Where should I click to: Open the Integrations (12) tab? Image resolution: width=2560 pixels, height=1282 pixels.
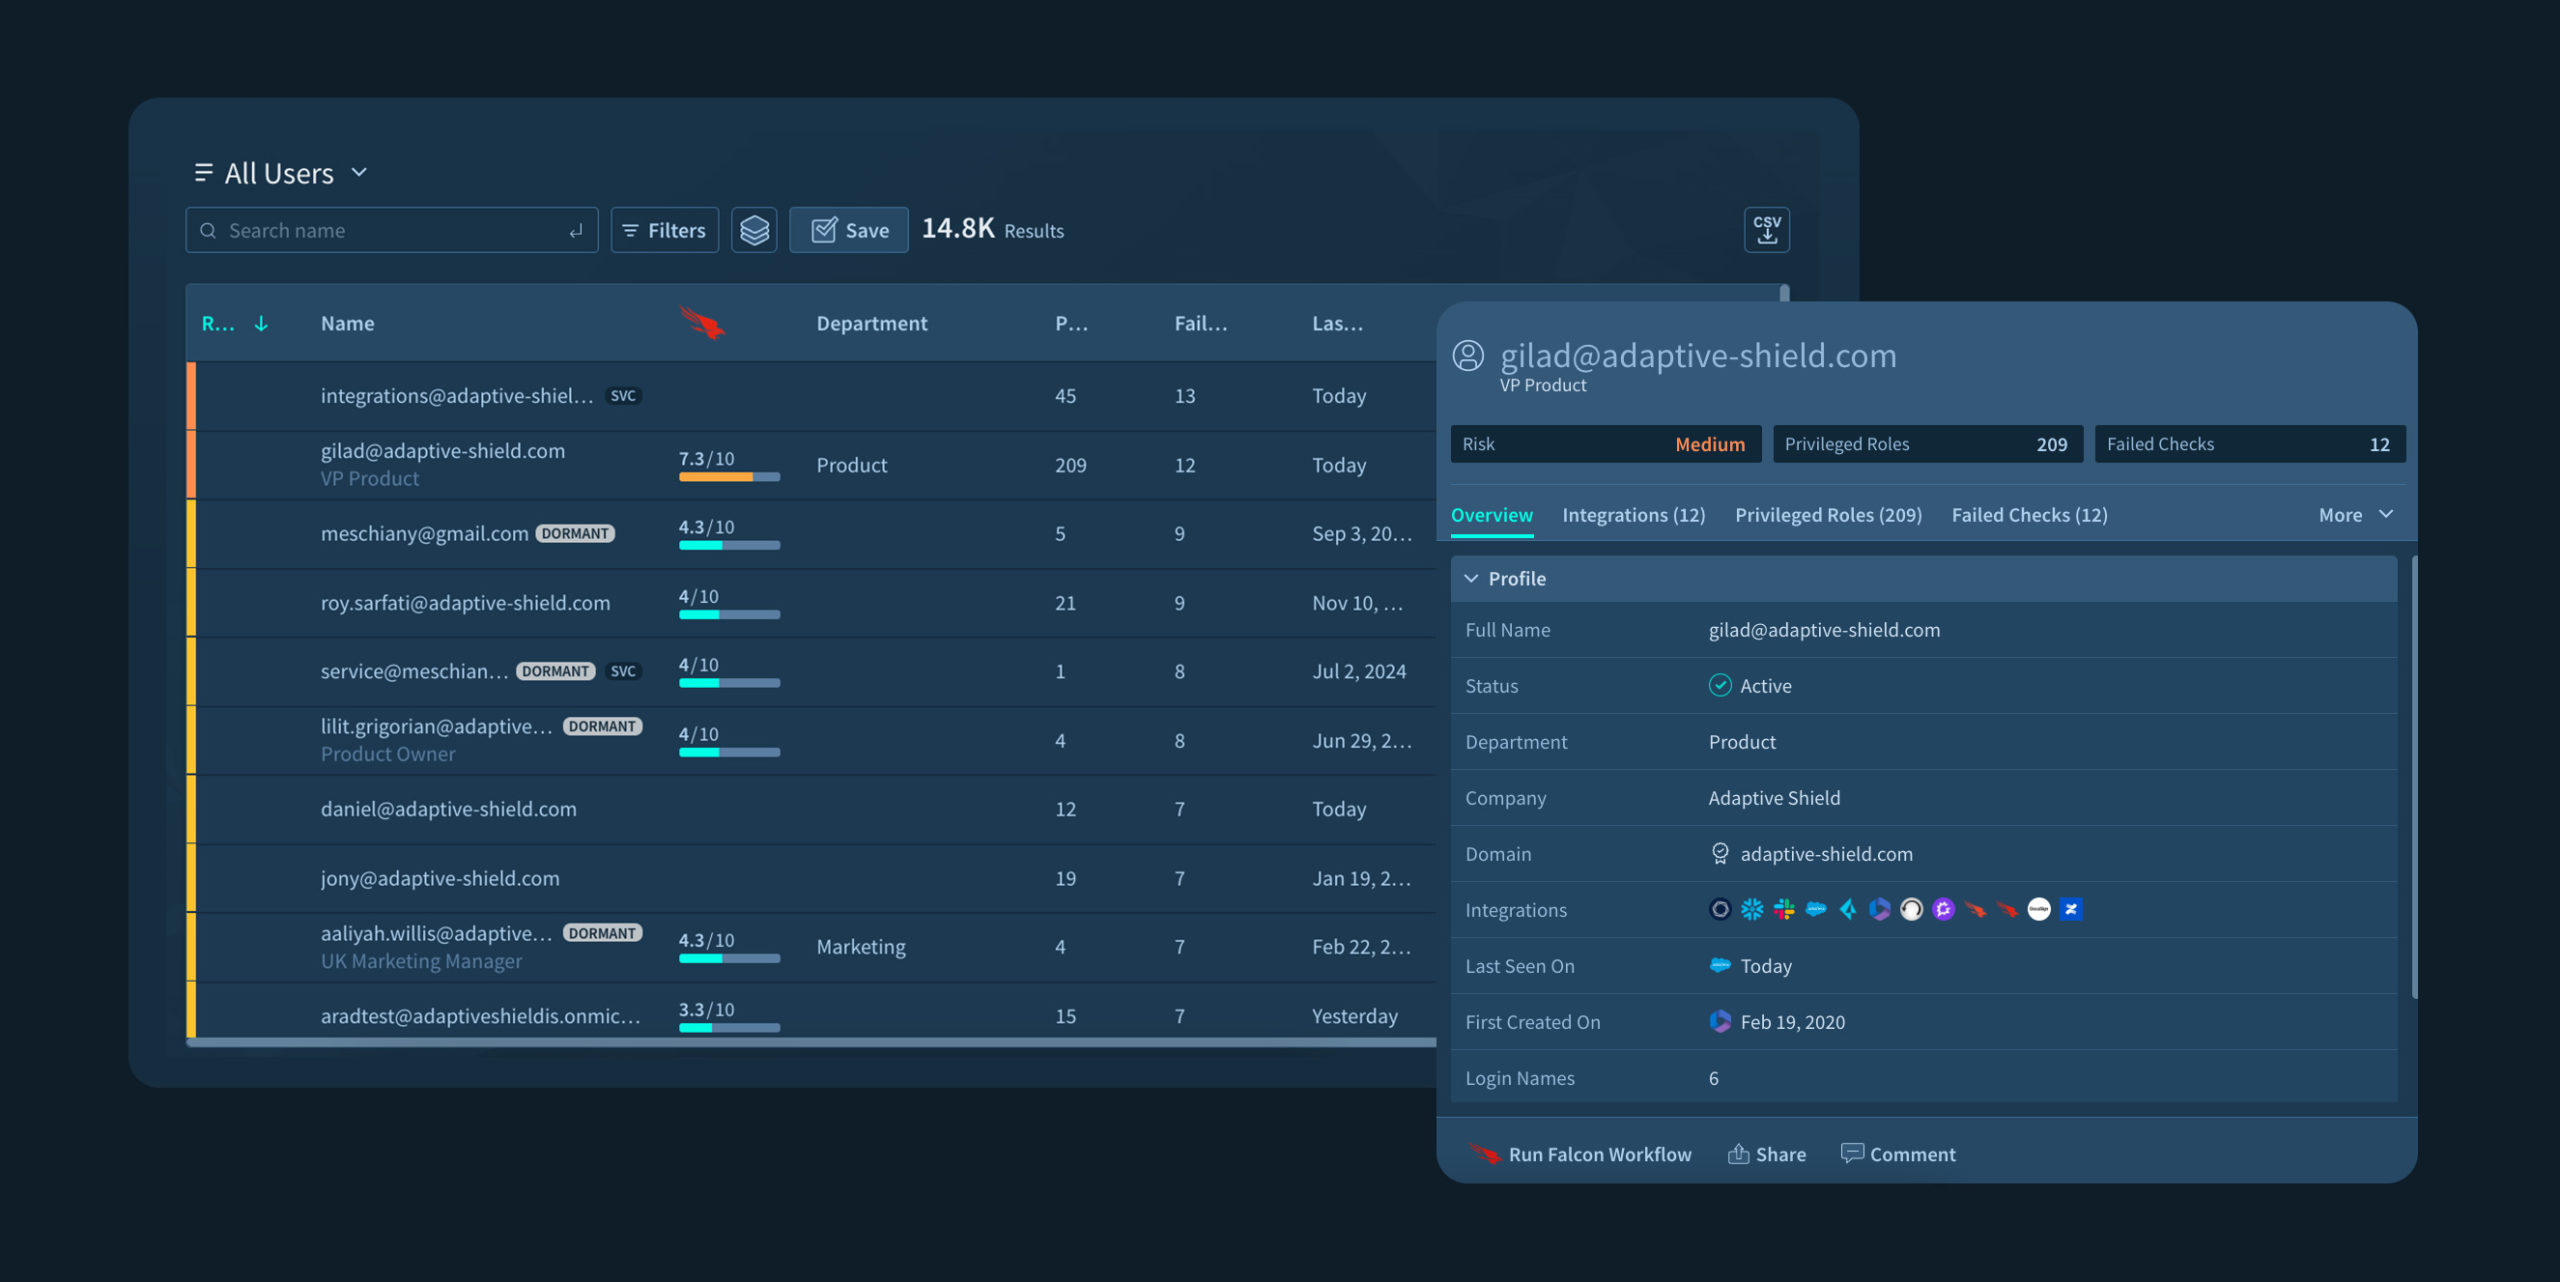tap(1633, 515)
